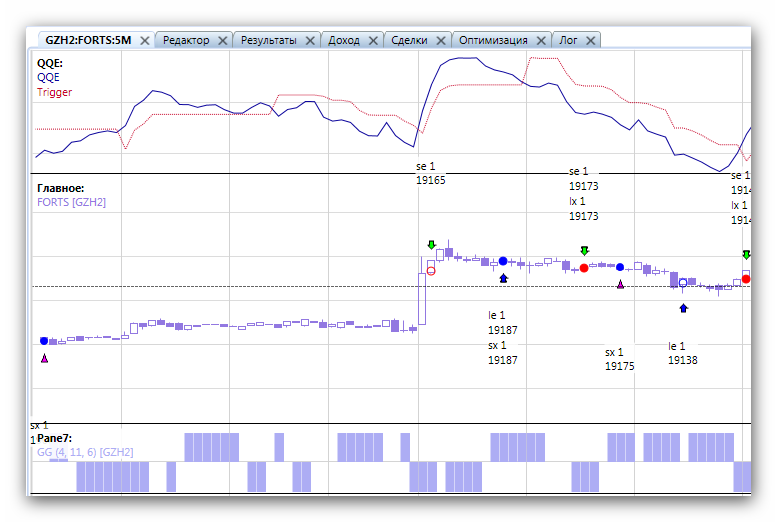Click blue up arrow above le 1 19187
777x522 pixels.
[503, 278]
